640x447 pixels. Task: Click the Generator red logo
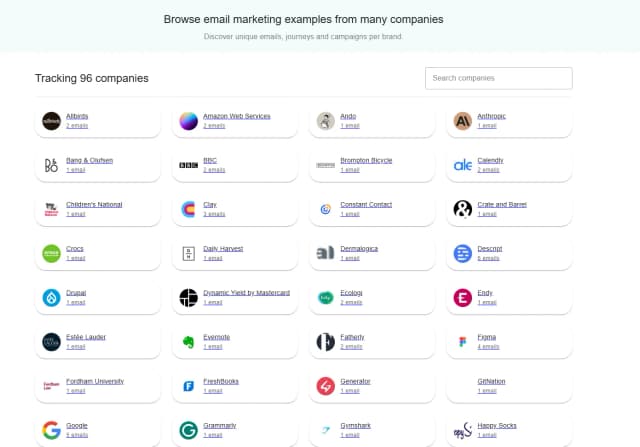325,386
